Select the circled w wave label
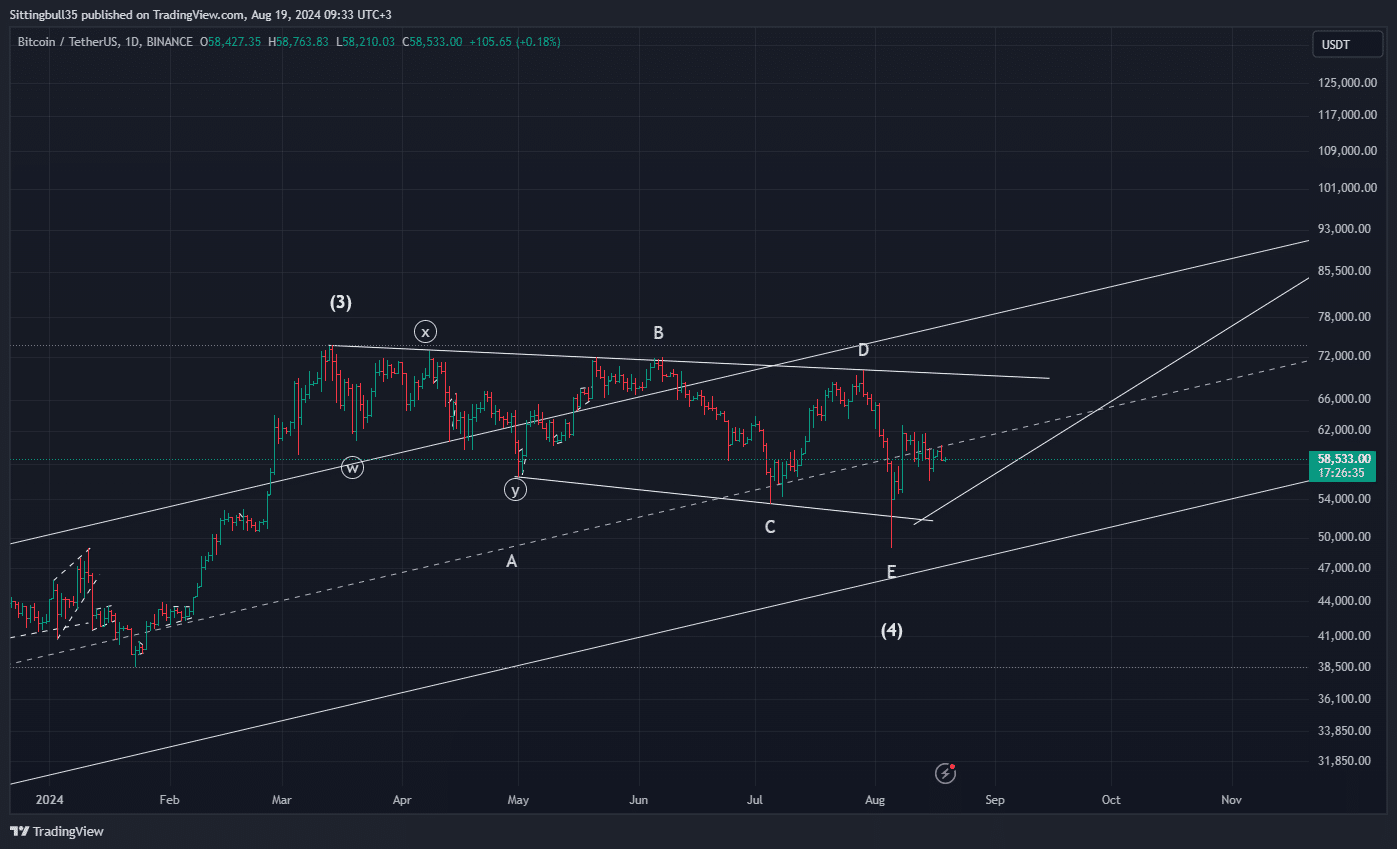 [352, 467]
